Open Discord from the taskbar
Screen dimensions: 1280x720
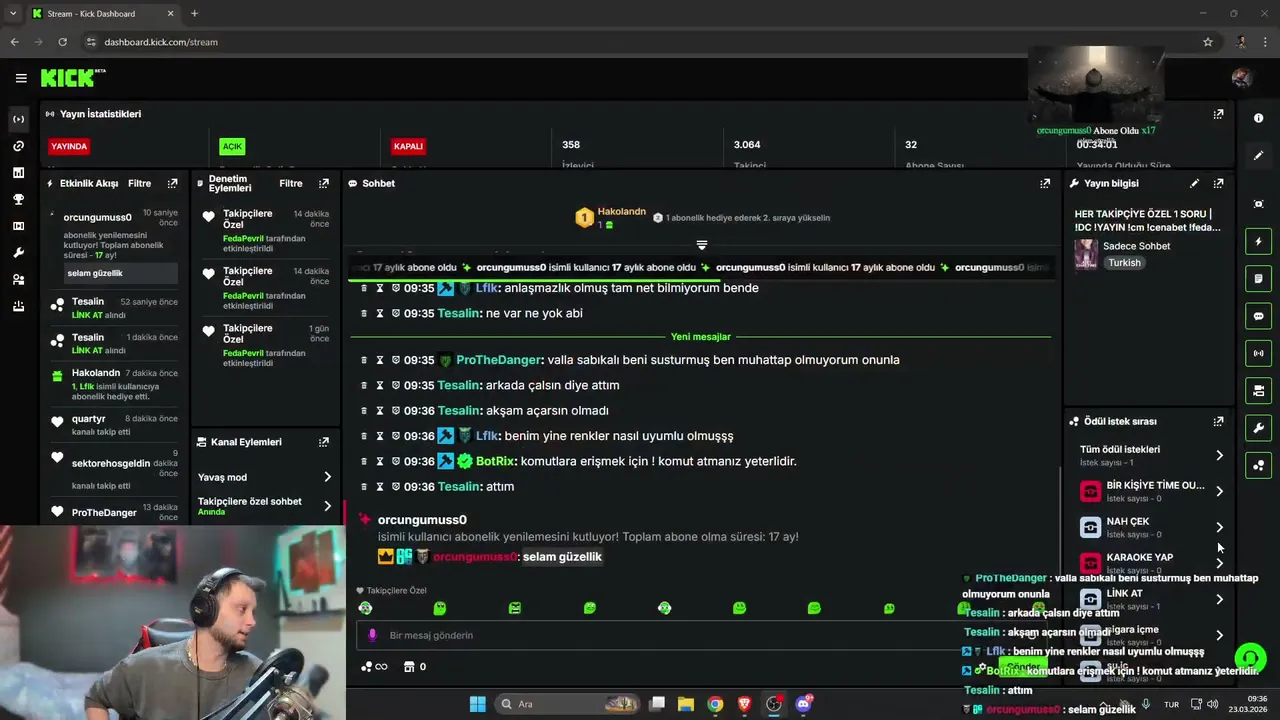click(803, 704)
